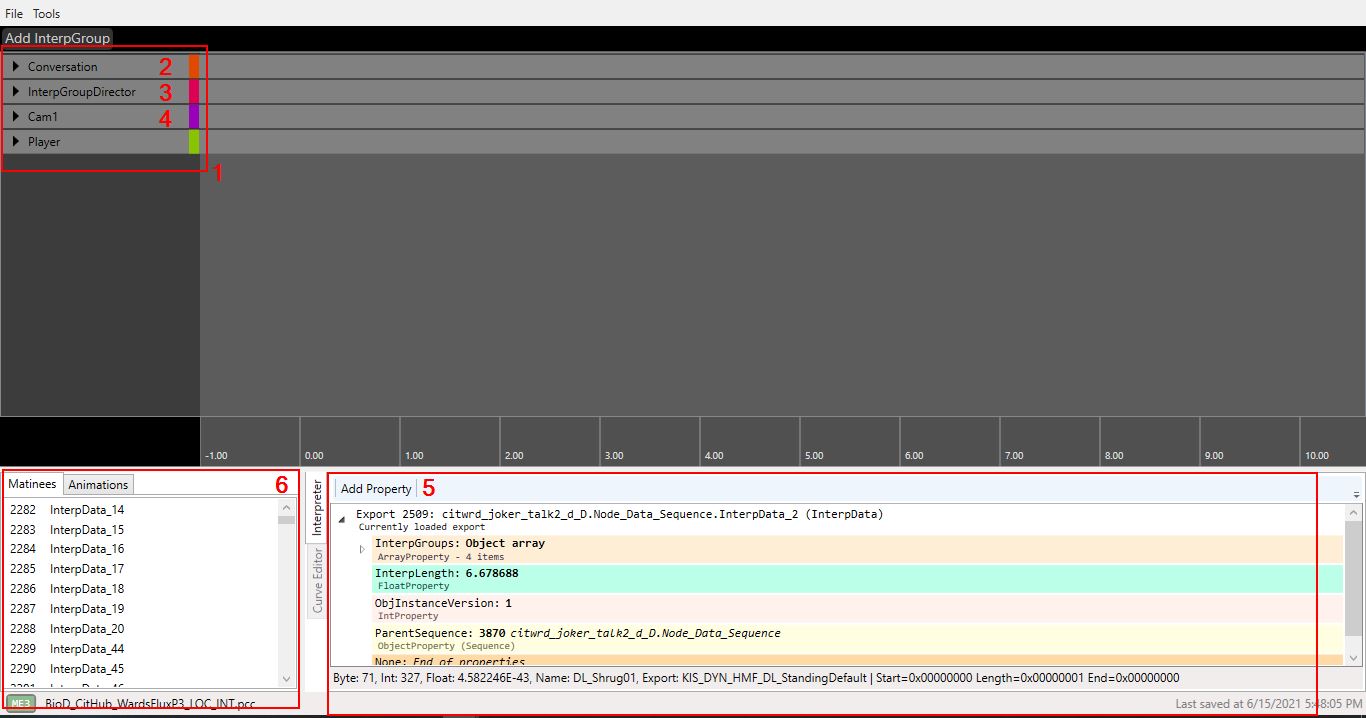Expand the Cam1 group
Viewport: 1366px width, 718px height.
16,117
